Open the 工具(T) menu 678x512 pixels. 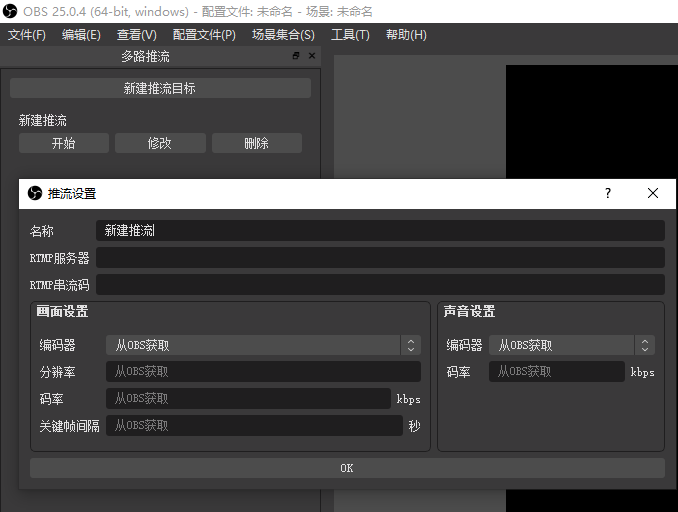point(350,35)
